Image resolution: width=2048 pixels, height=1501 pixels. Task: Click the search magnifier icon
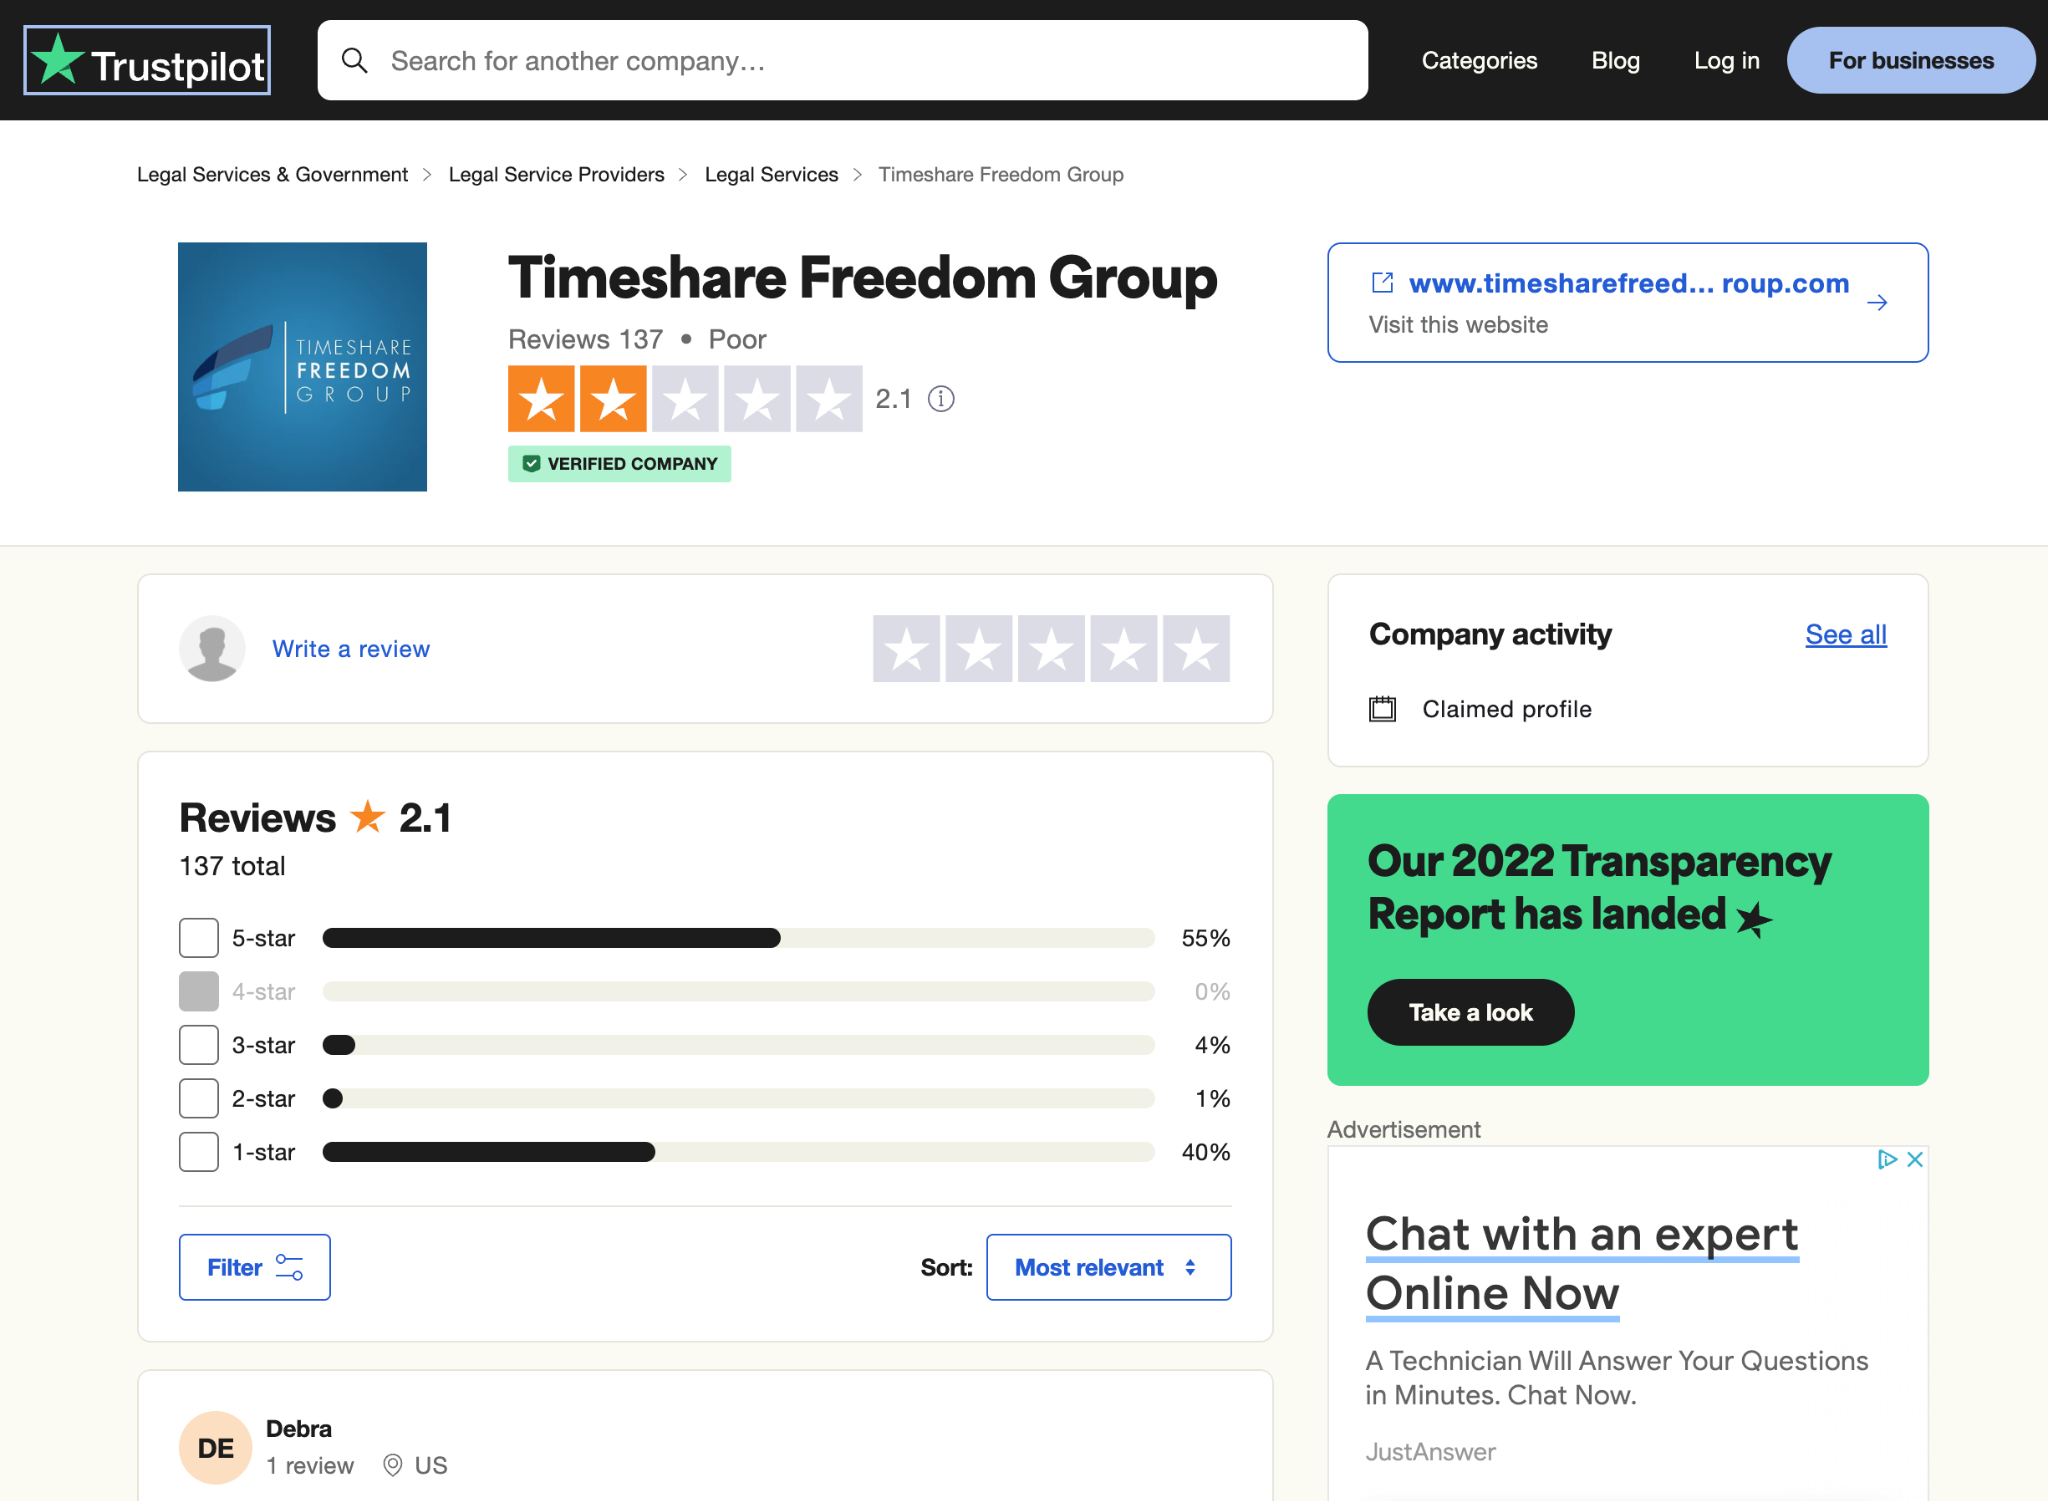pos(354,60)
